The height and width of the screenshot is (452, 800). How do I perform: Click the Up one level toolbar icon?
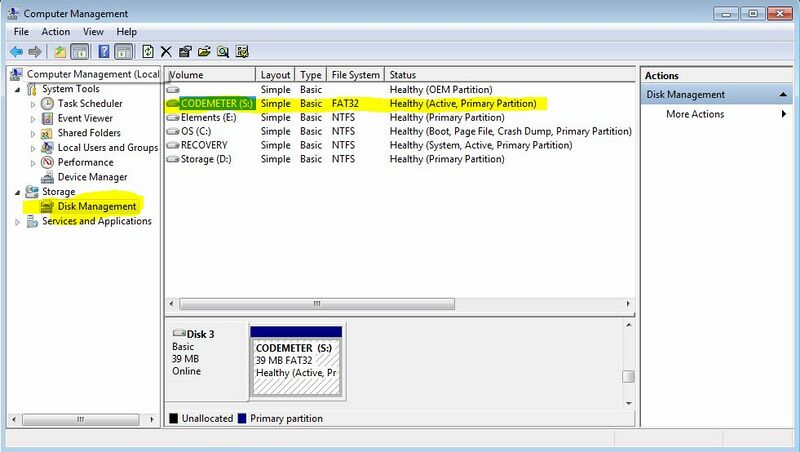tap(60, 51)
